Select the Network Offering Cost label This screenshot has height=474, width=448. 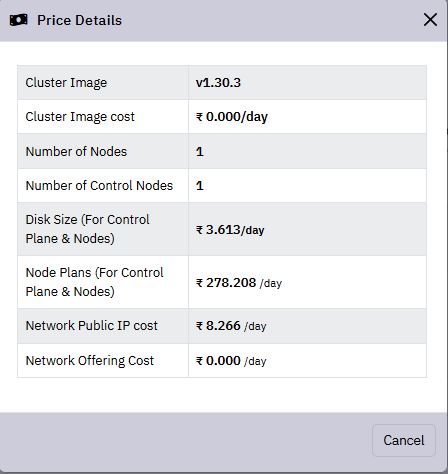coord(90,361)
